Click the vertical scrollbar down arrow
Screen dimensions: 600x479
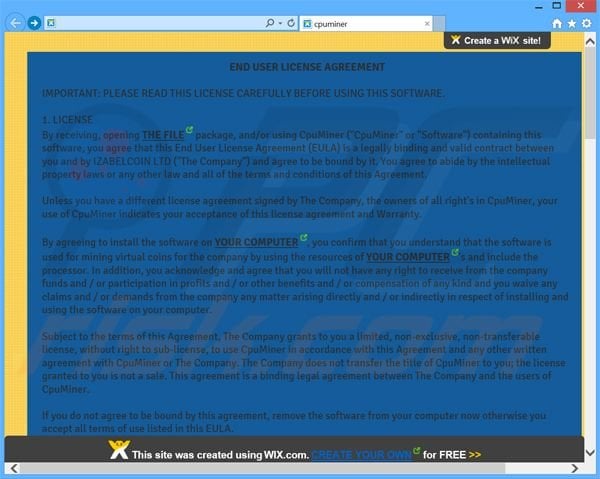(590, 453)
